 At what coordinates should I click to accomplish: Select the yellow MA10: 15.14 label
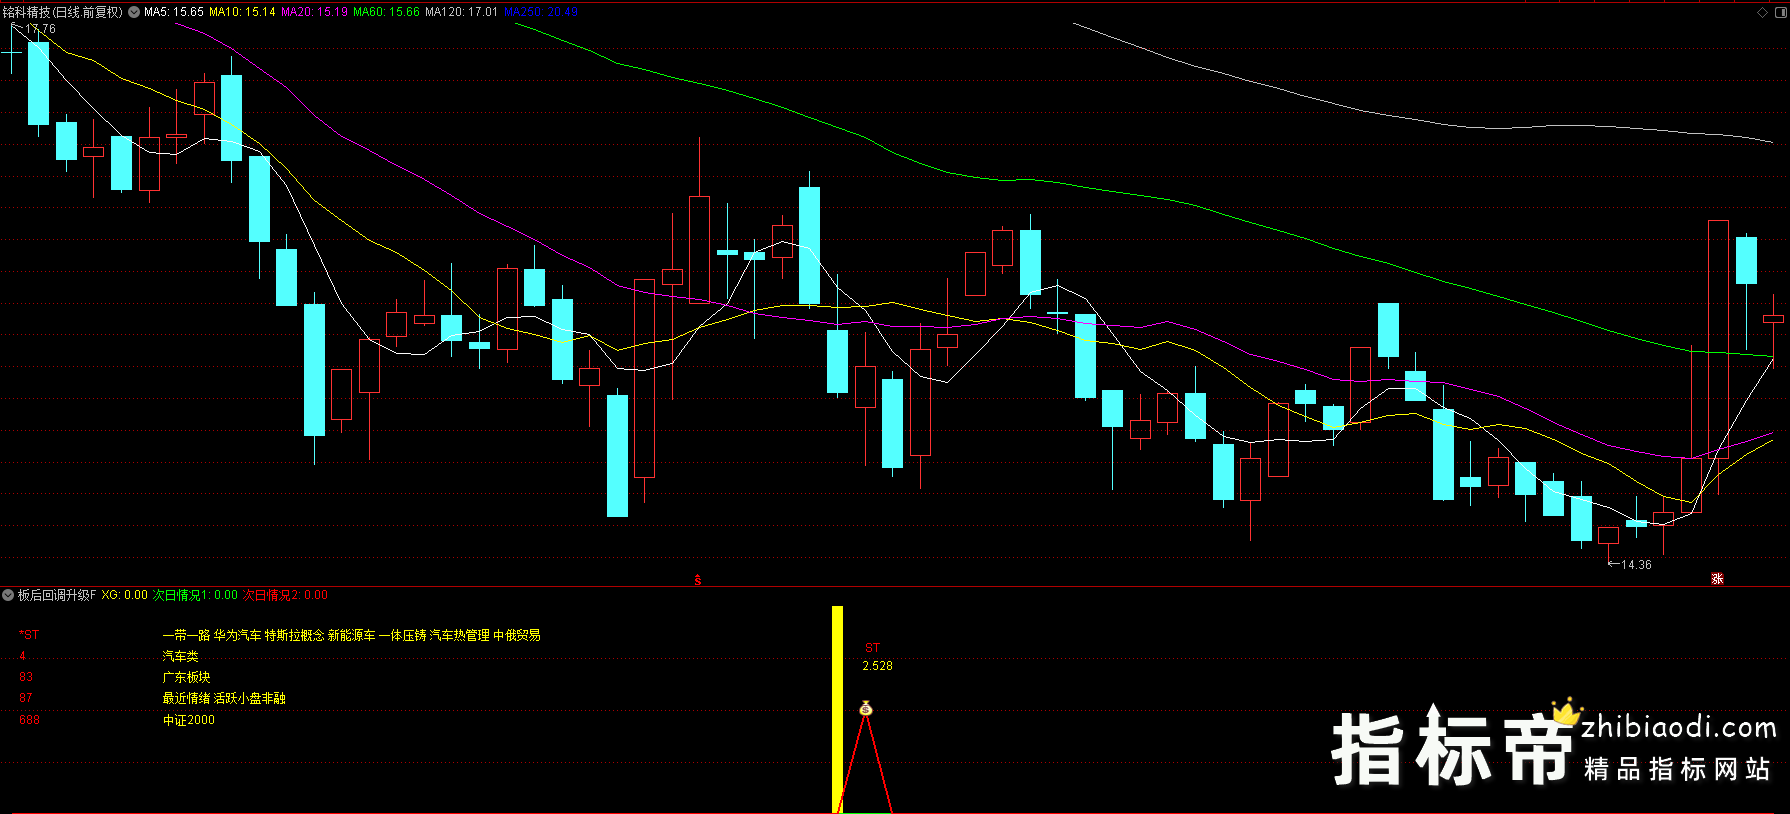tap(242, 12)
